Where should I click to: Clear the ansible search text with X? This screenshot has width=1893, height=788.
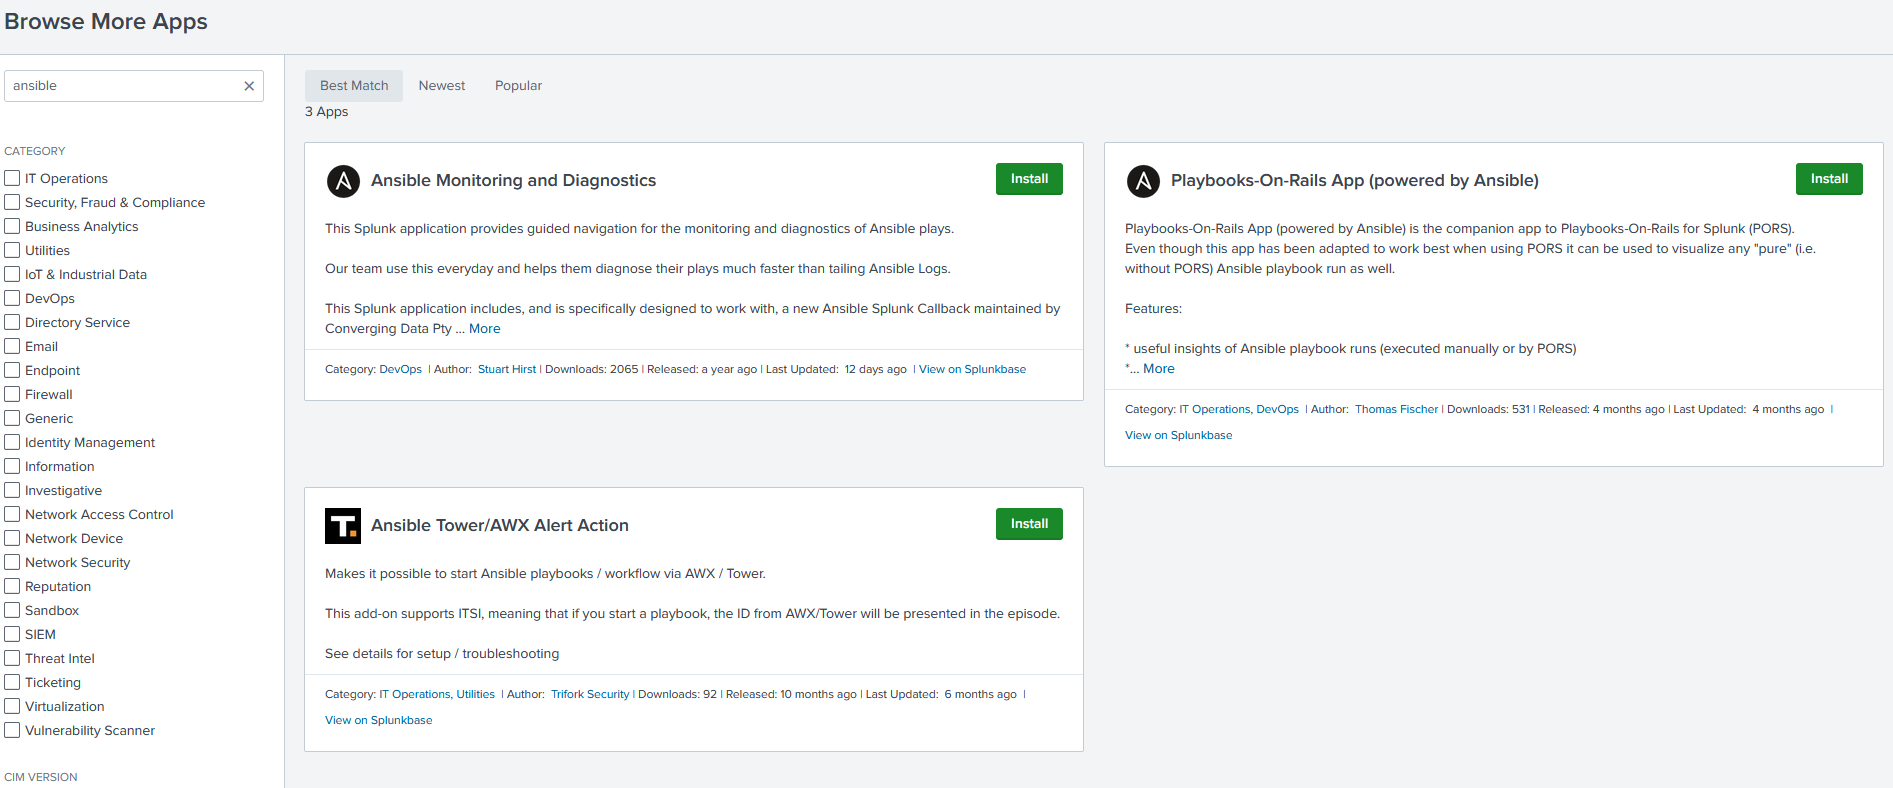coord(249,86)
